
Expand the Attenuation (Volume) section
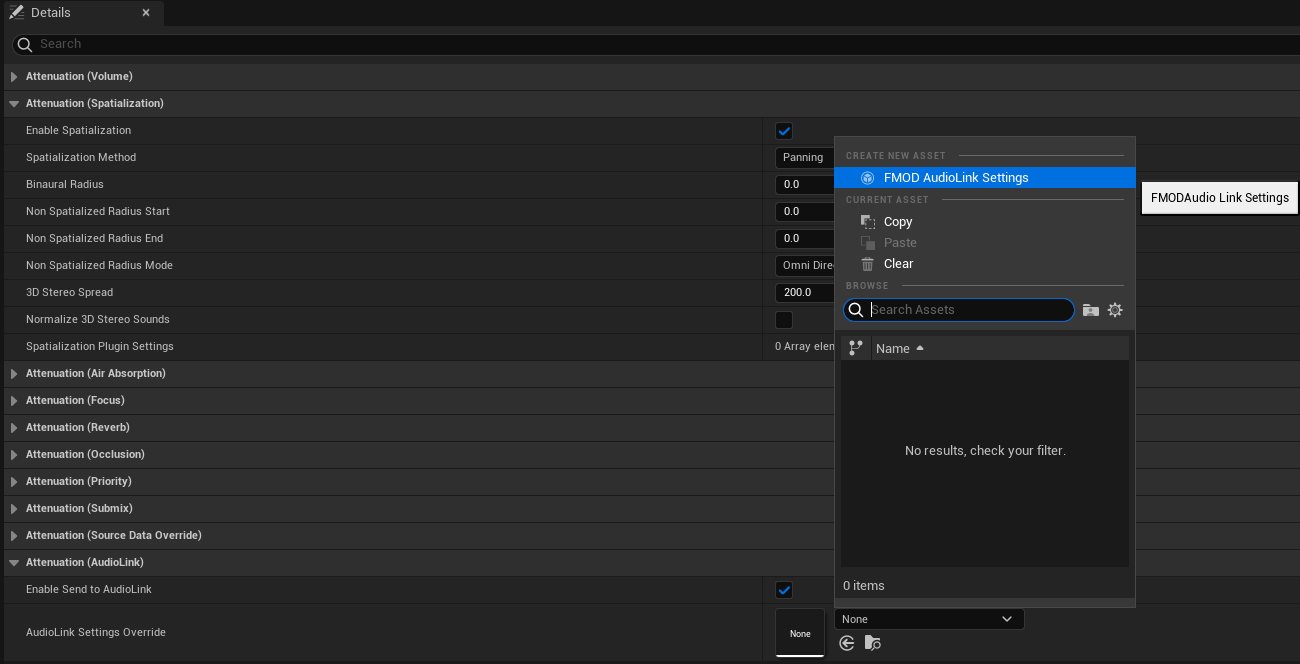[x=14, y=77]
